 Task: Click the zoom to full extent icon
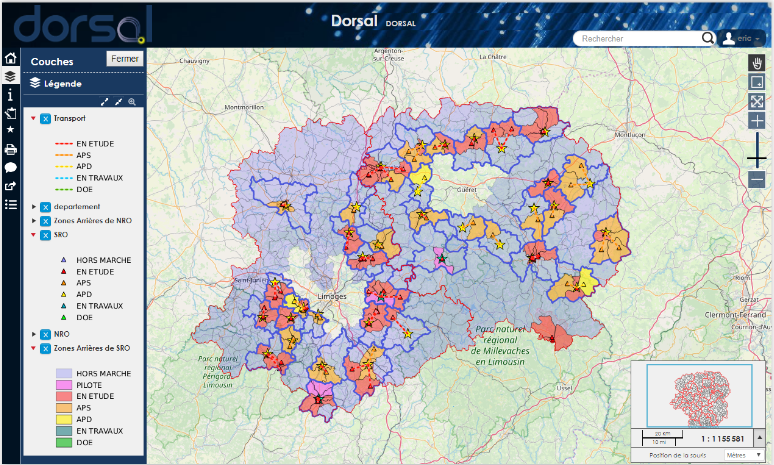click(x=757, y=101)
